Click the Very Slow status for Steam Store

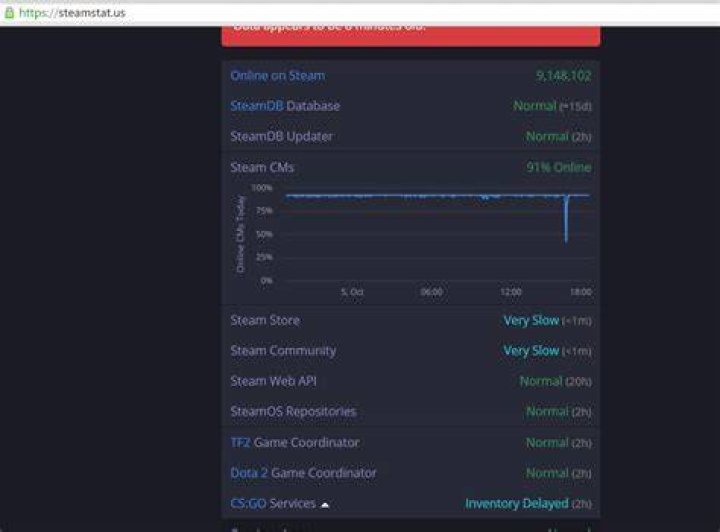[531, 320]
